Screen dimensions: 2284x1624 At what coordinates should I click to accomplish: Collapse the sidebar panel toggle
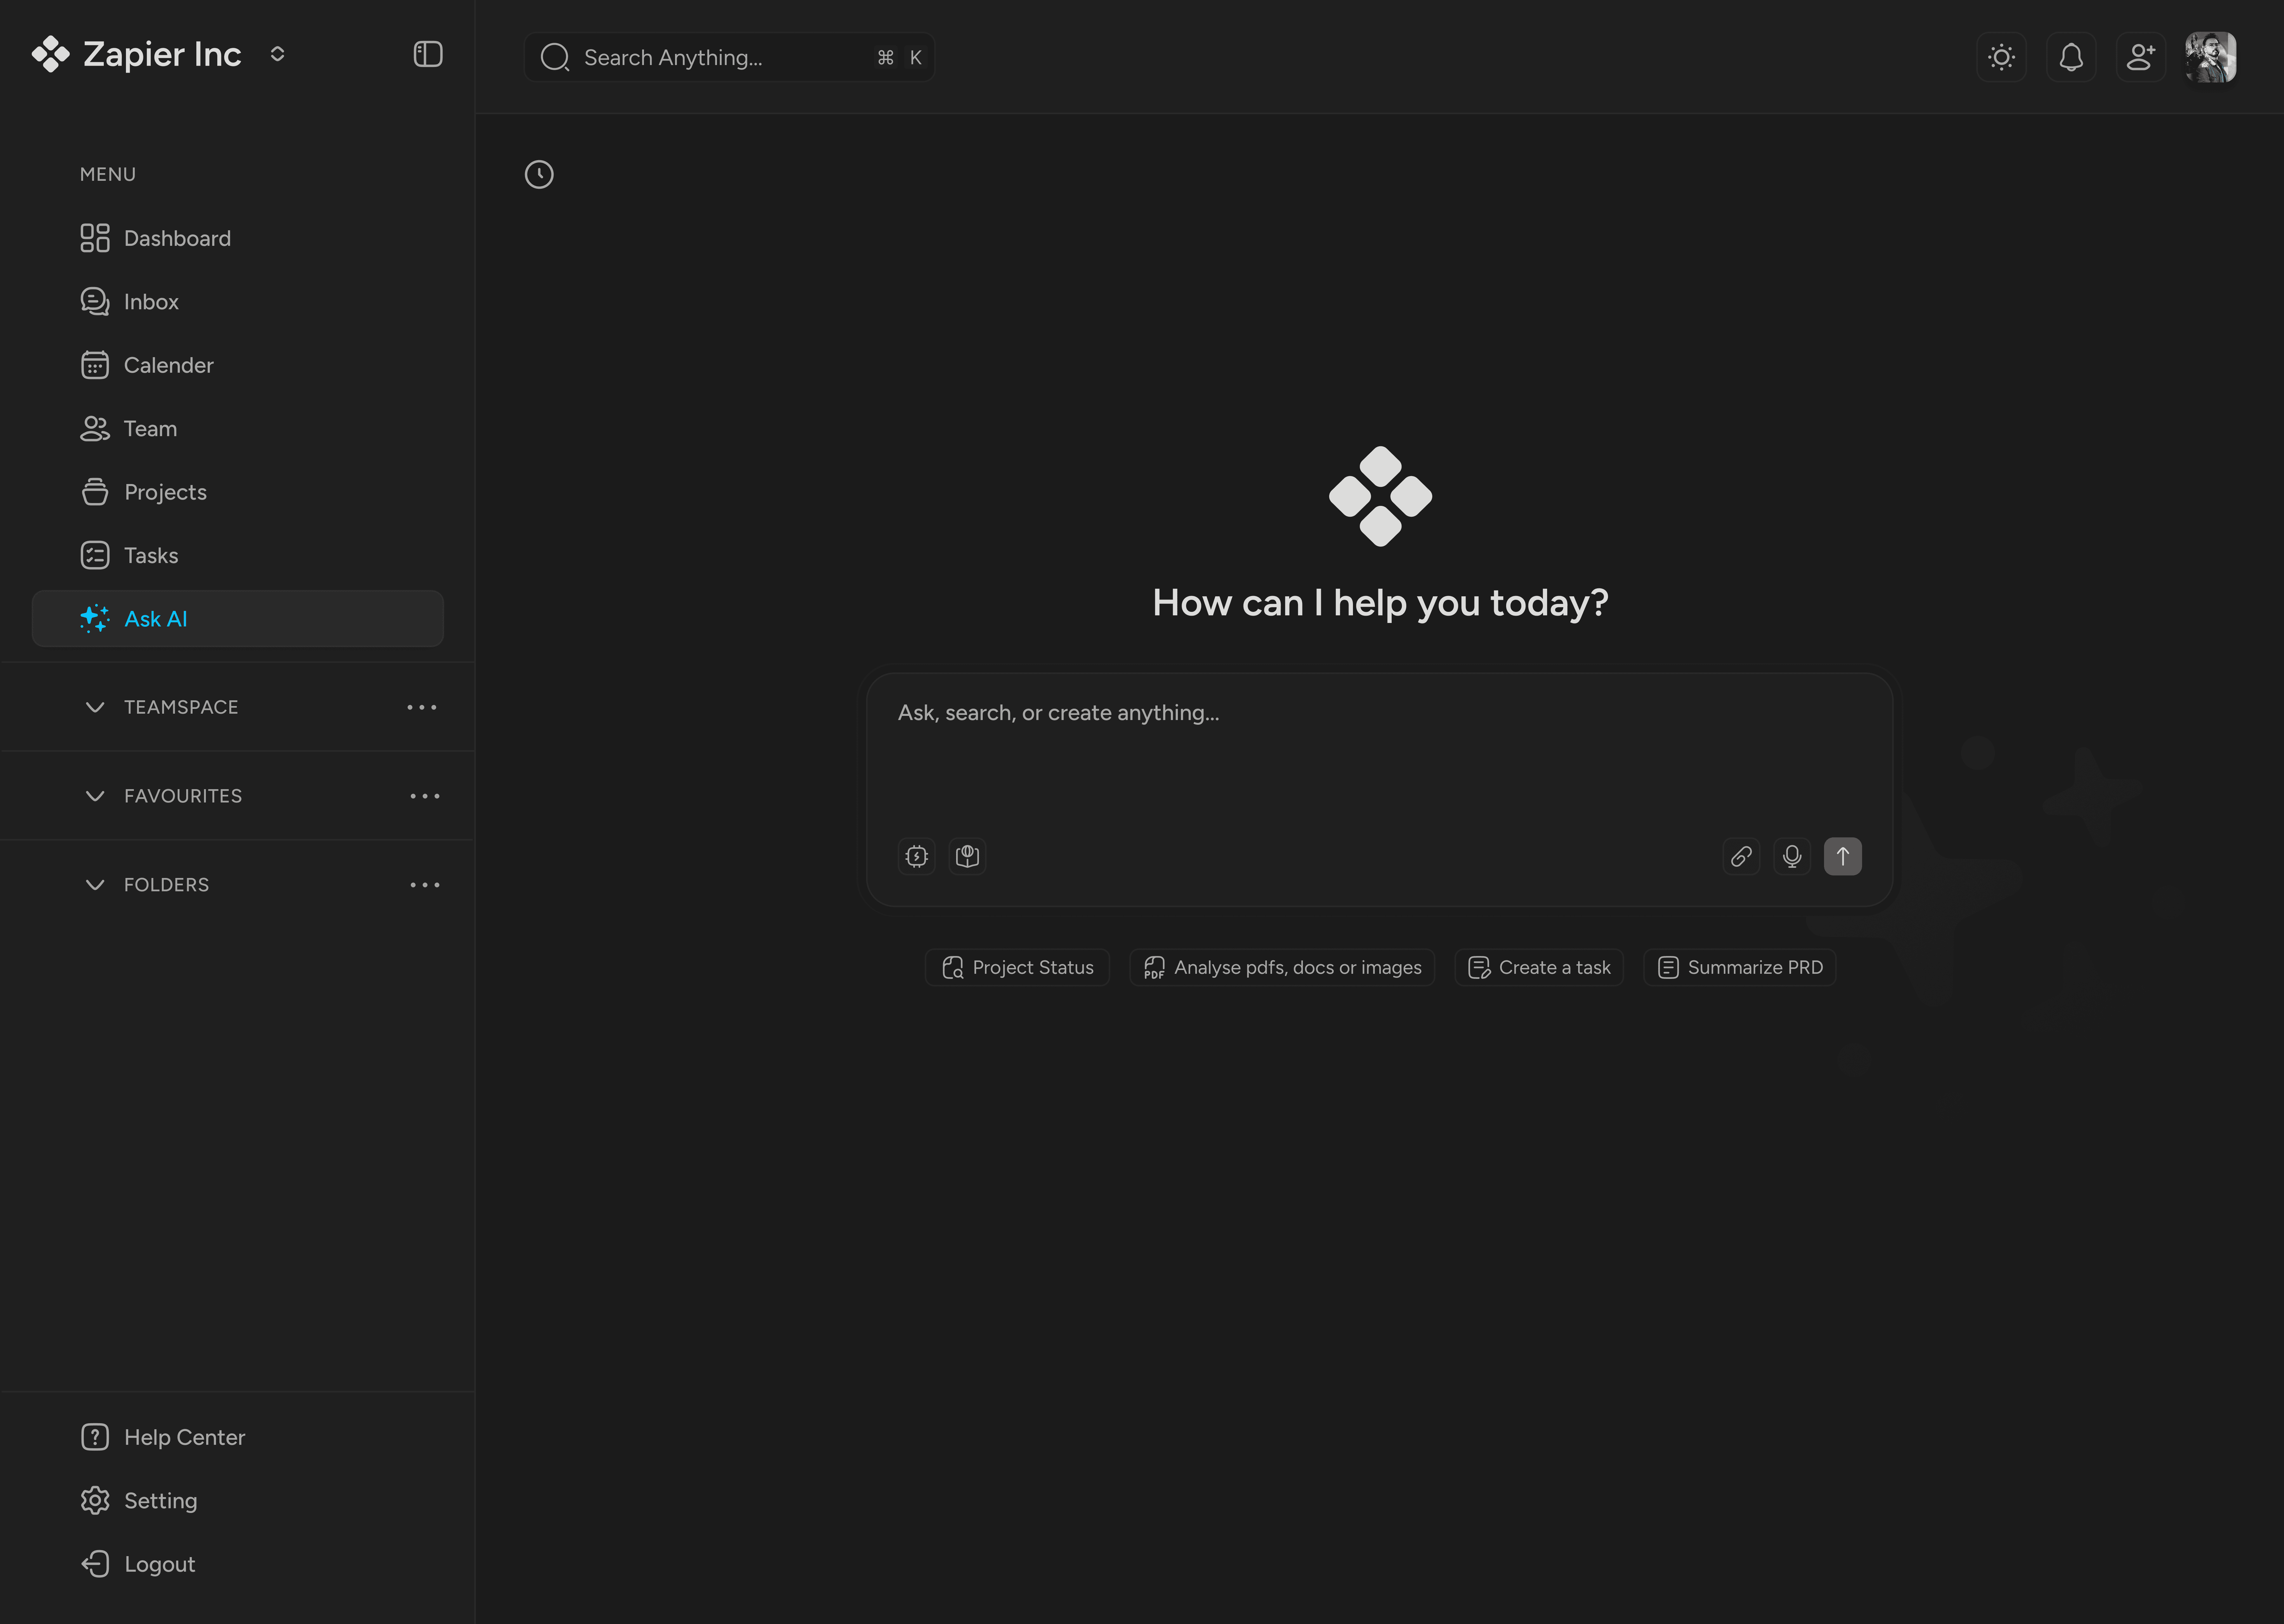[428, 54]
